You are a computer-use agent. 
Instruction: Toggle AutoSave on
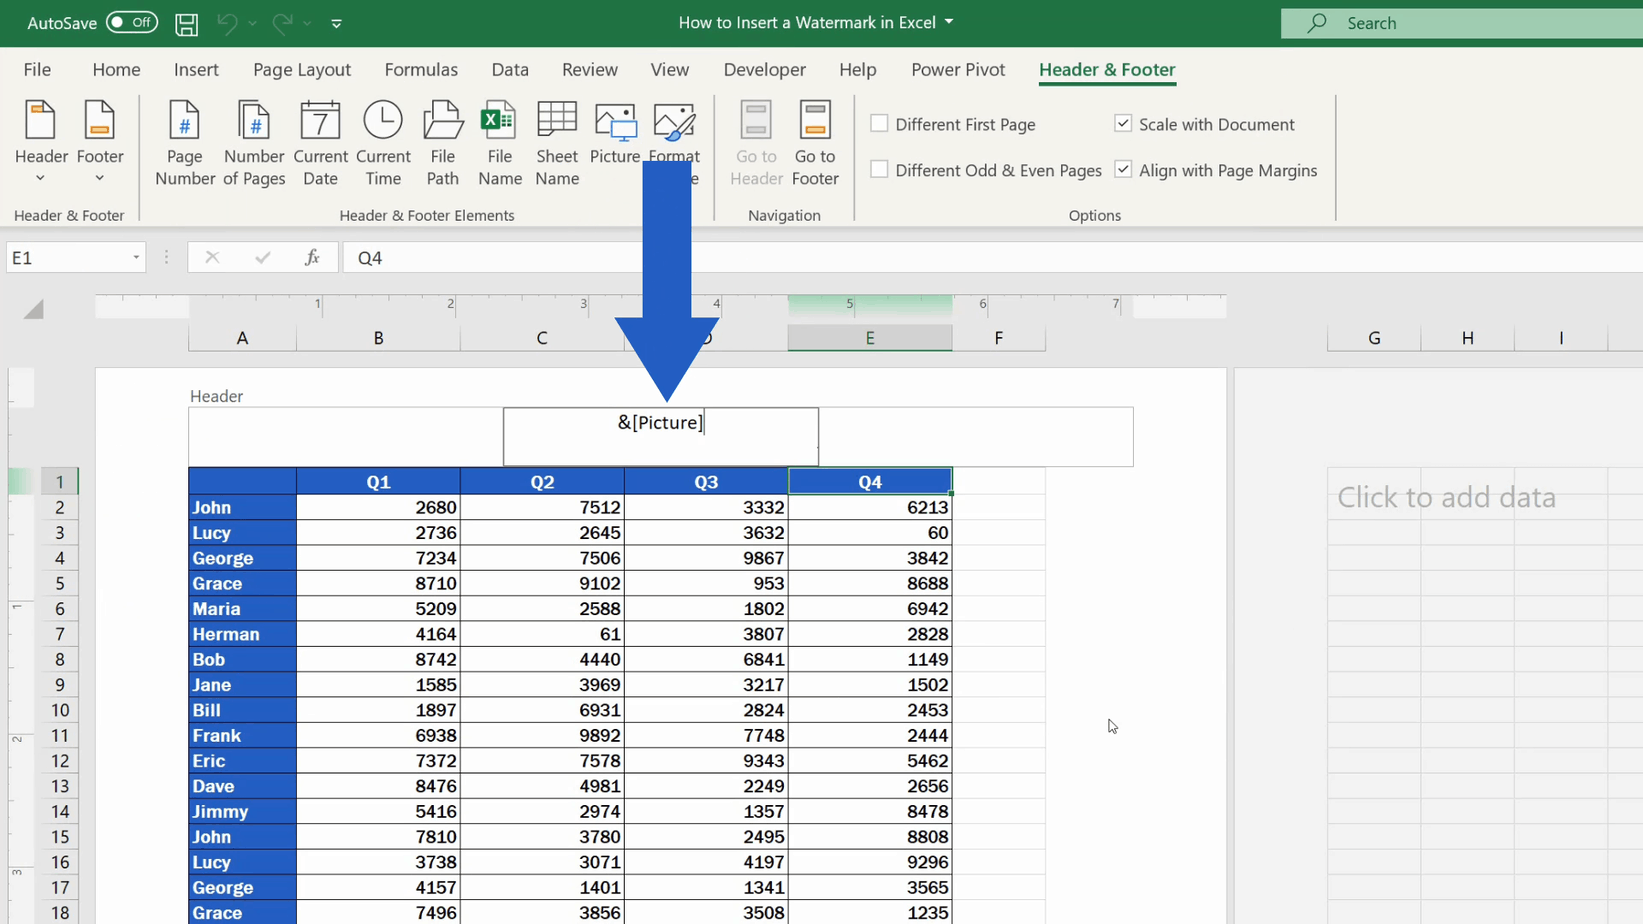click(x=131, y=22)
